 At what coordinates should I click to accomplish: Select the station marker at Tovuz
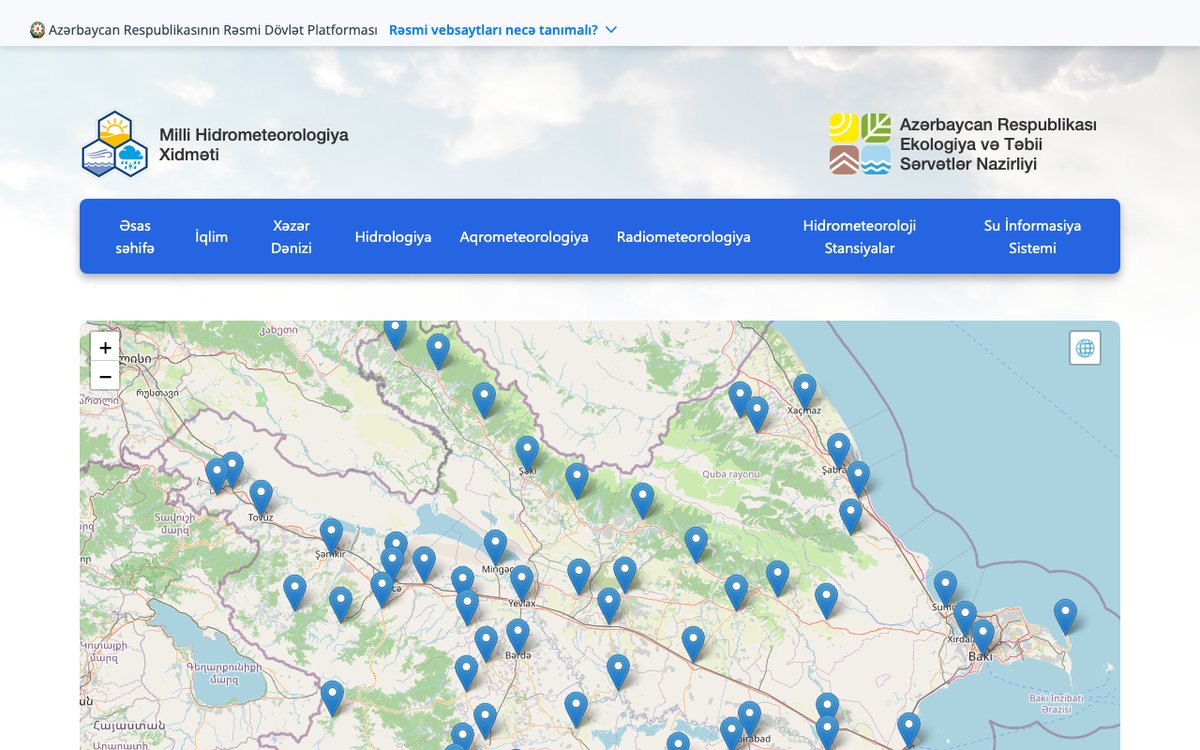point(261,498)
